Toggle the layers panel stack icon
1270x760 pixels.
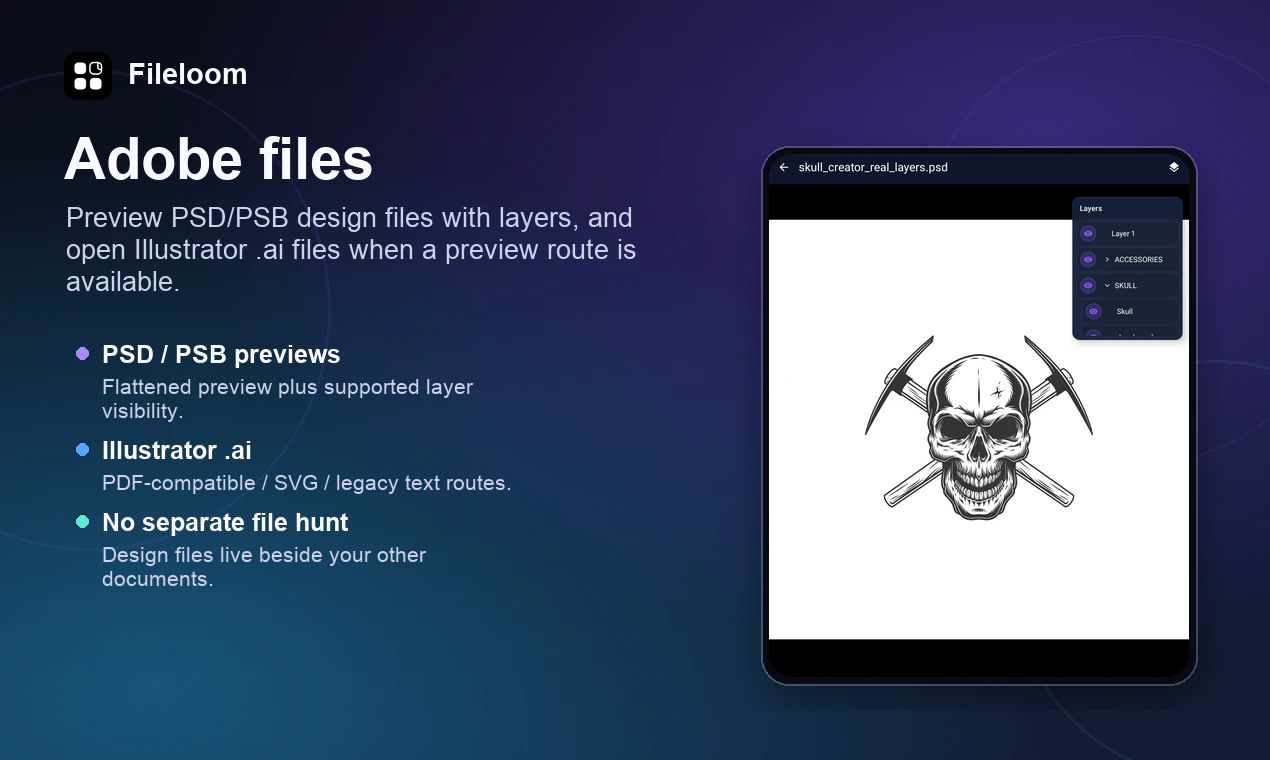1174,167
